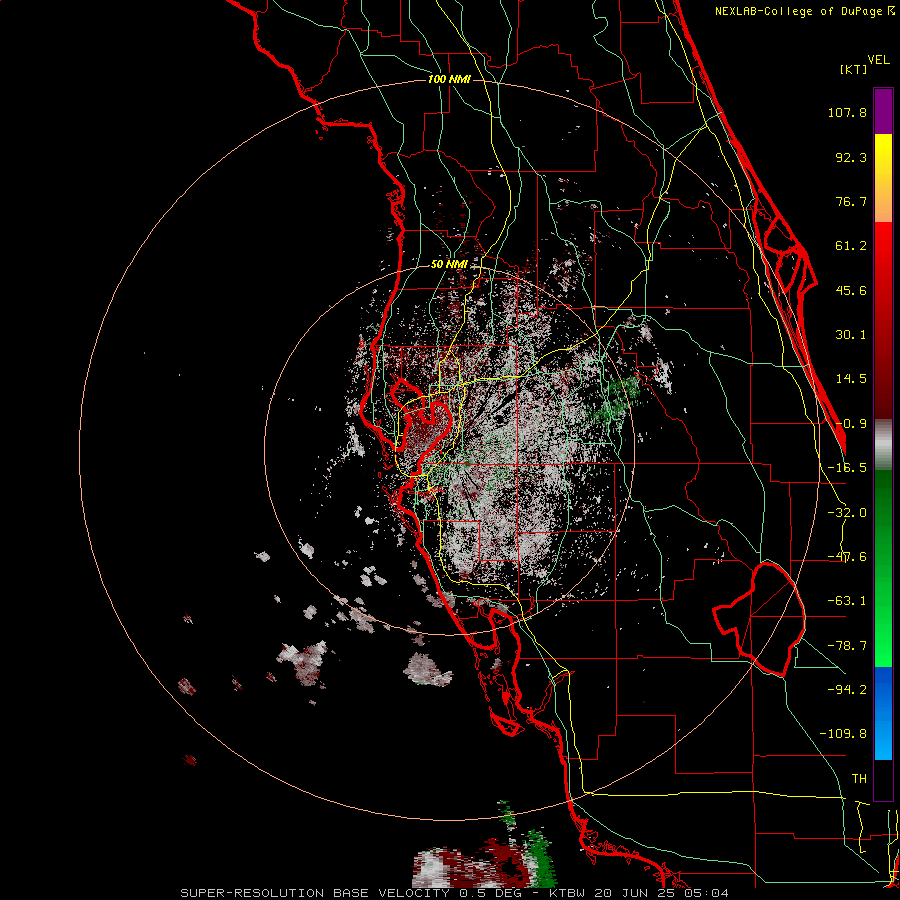Click the KTBW radar site identifier
Viewport: 900px width, 900px height.
pyautogui.click(x=567, y=893)
